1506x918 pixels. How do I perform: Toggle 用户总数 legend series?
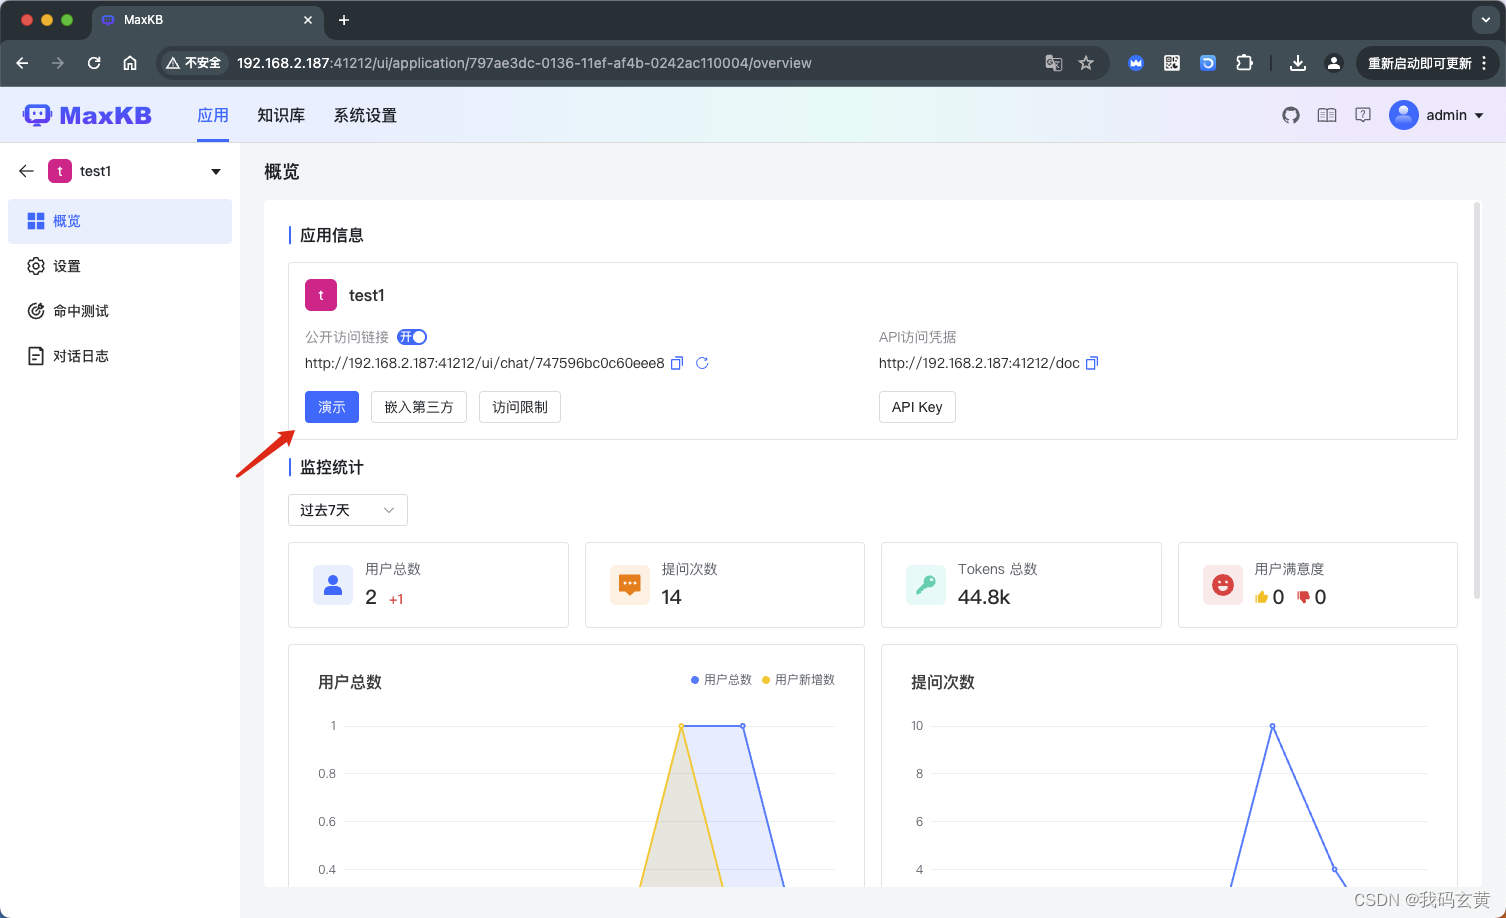pyautogui.click(x=721, y=680)
